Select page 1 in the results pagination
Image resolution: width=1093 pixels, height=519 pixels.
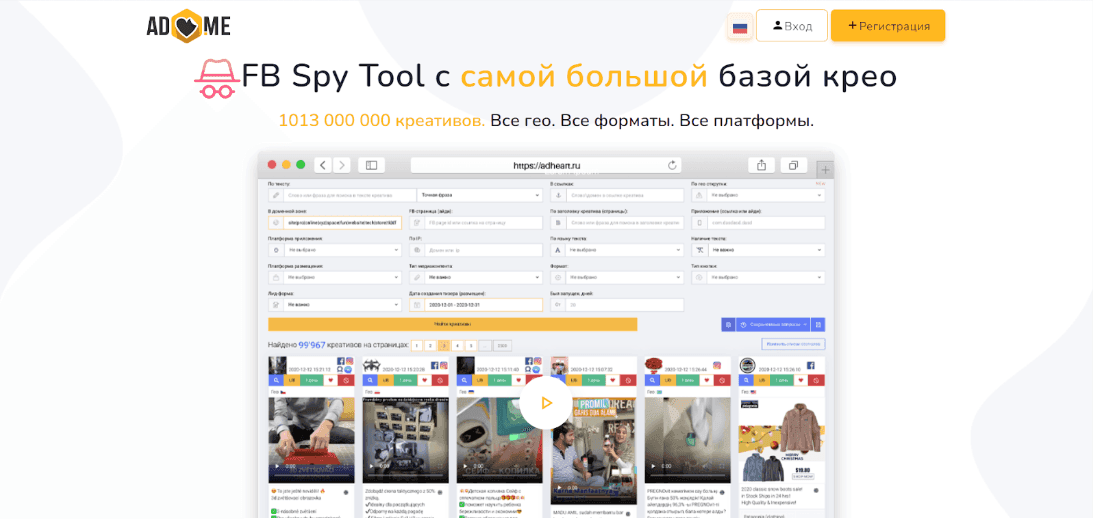[x=417, y=345]
